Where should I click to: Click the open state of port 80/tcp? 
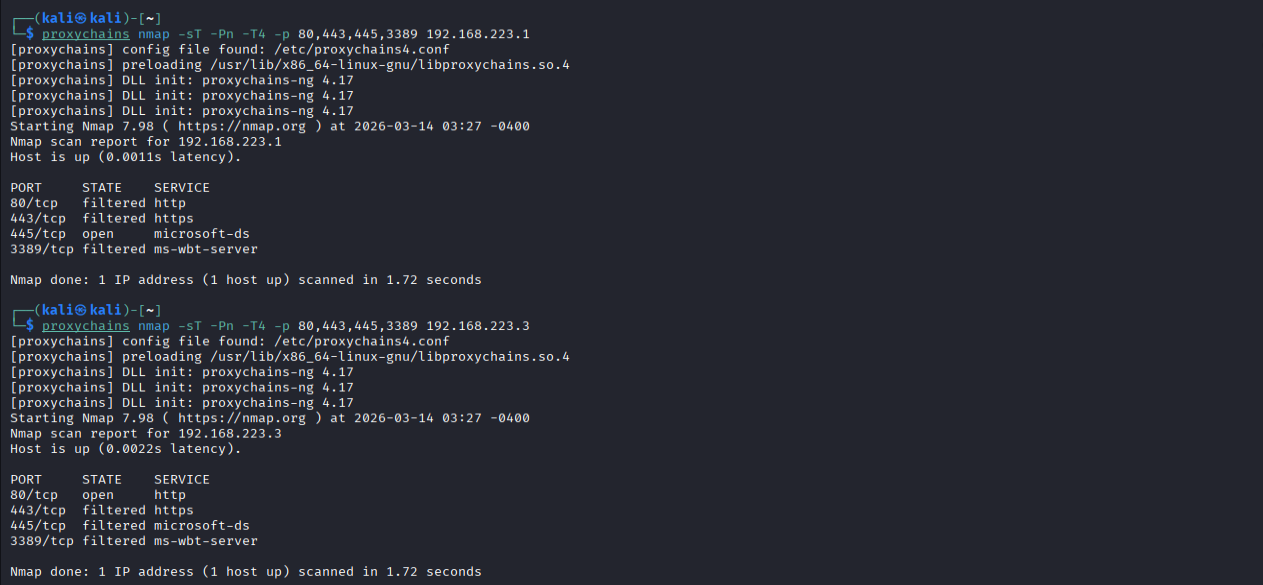click(x=98, y=495)
